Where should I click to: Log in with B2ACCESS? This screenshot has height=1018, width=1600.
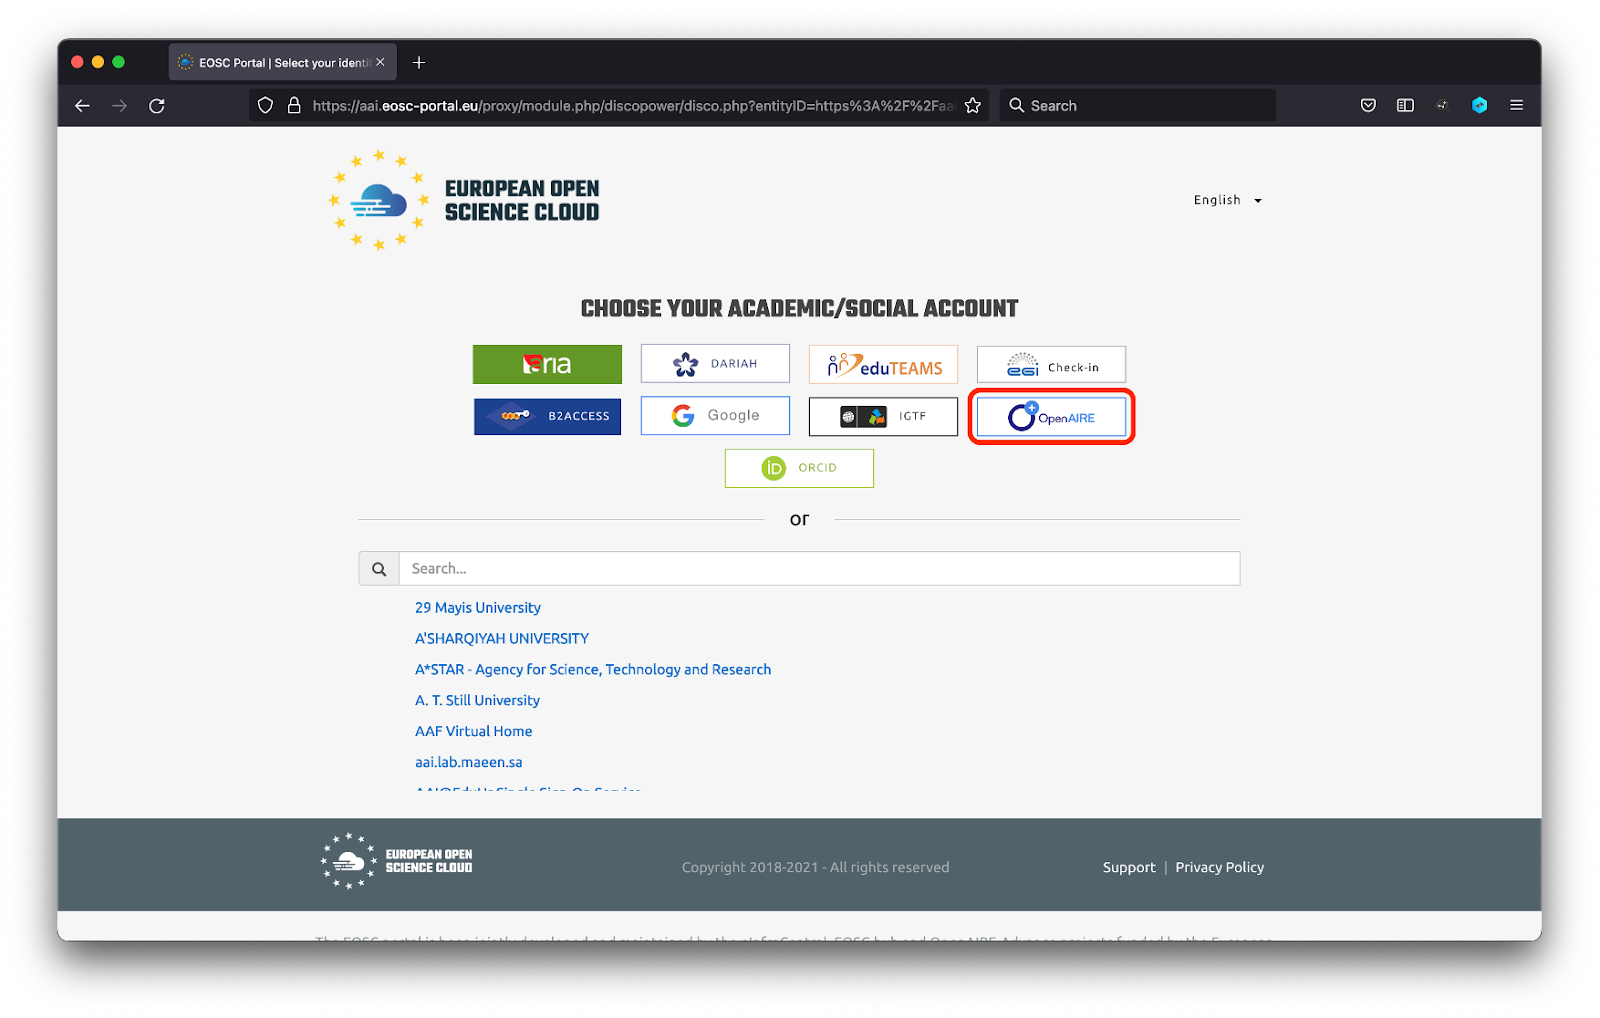[547, 416]
